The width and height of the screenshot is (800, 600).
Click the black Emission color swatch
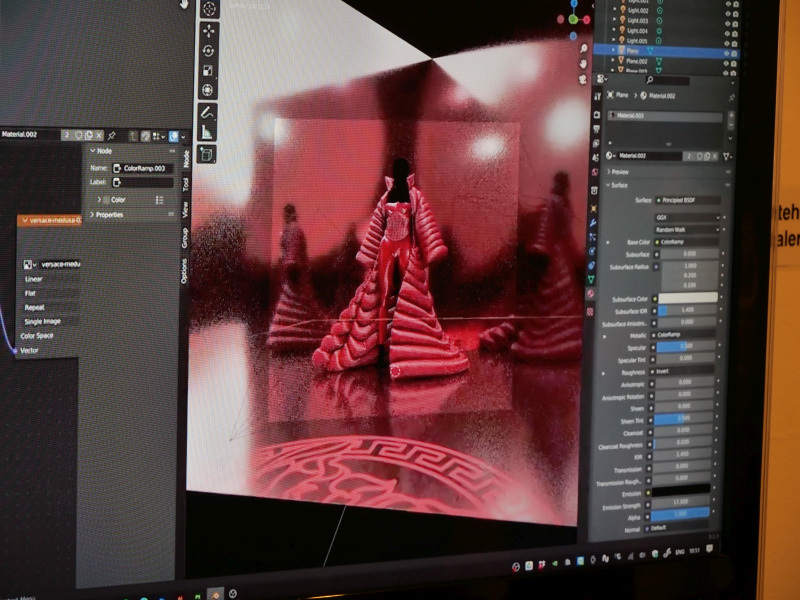681,491
